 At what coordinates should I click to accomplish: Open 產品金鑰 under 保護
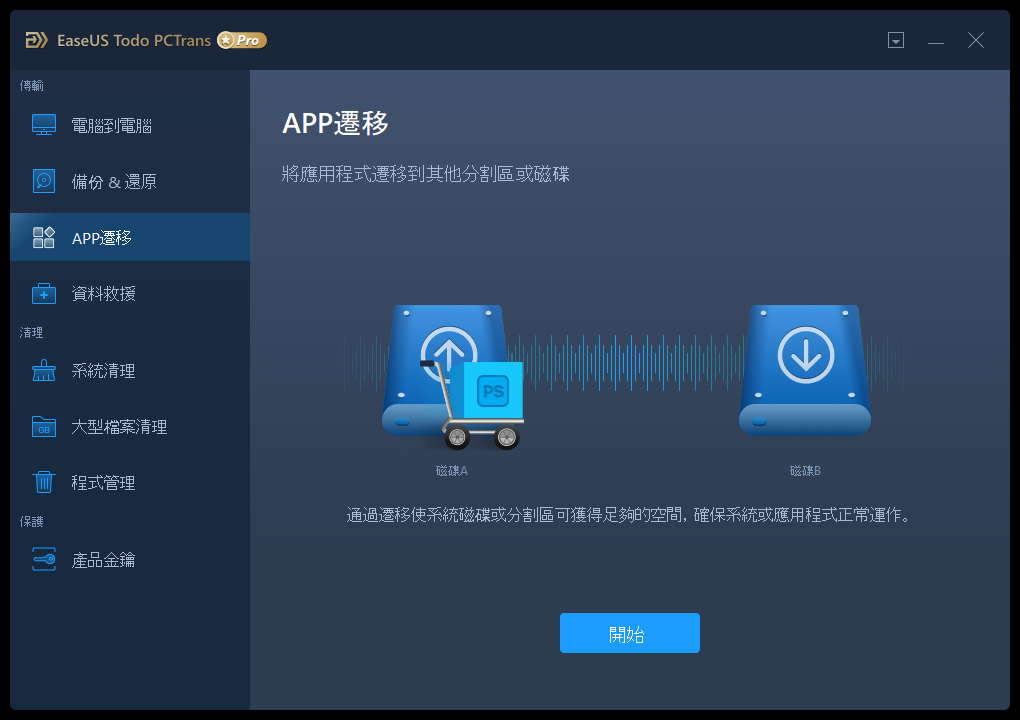130,560
